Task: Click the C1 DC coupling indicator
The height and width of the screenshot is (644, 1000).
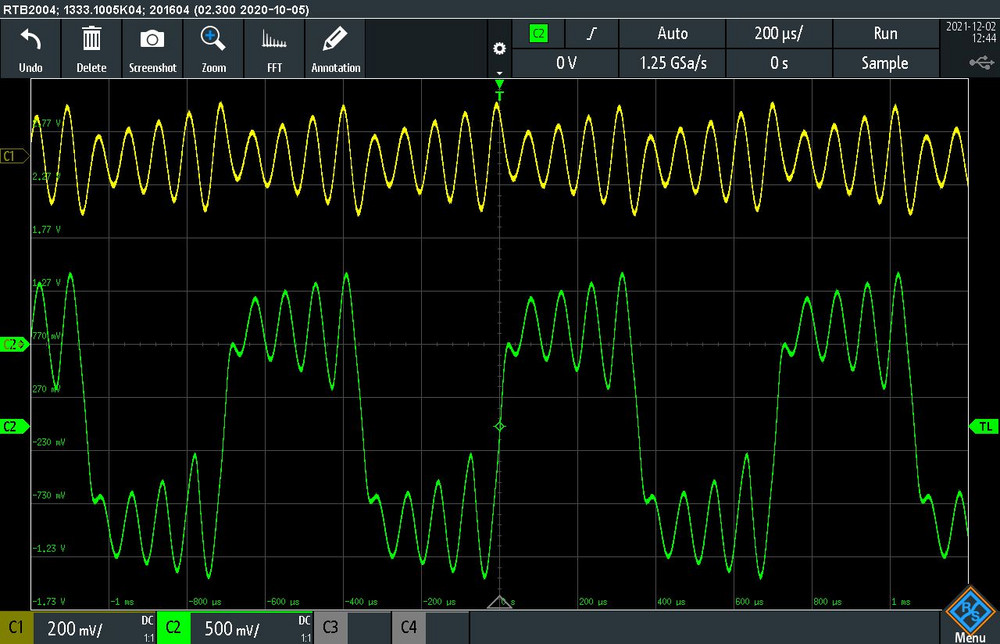Action: [147, 620]
